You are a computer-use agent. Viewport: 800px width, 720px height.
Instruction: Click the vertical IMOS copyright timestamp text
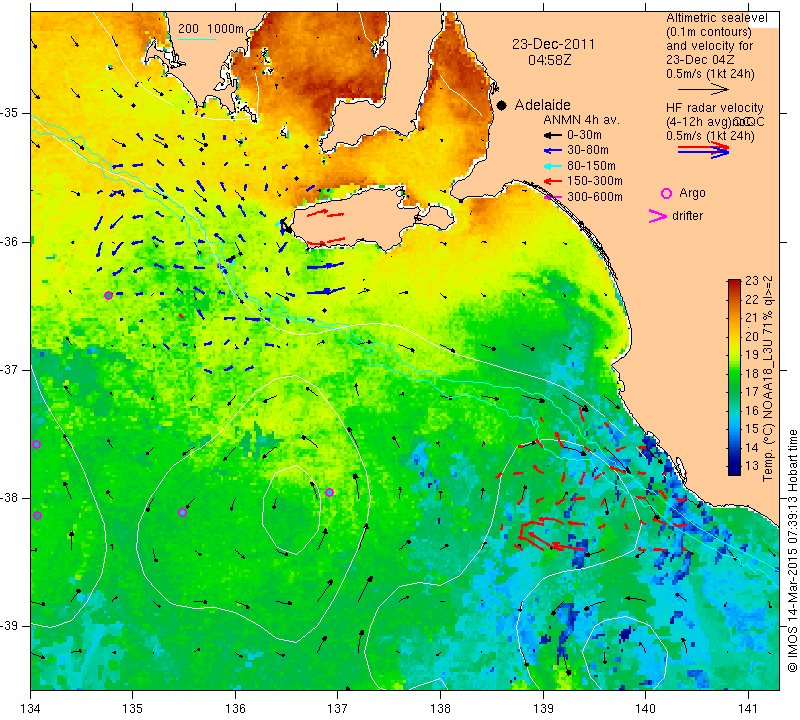coord(792,550)
